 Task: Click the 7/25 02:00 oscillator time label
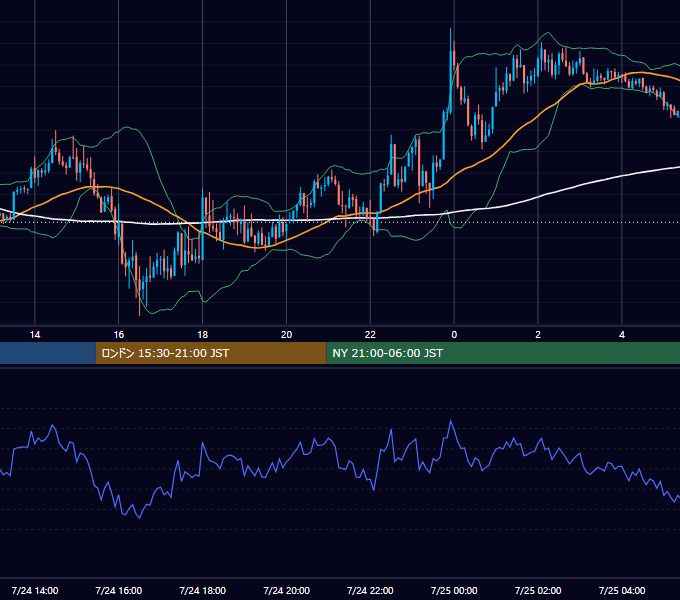[x=538, y=590]
